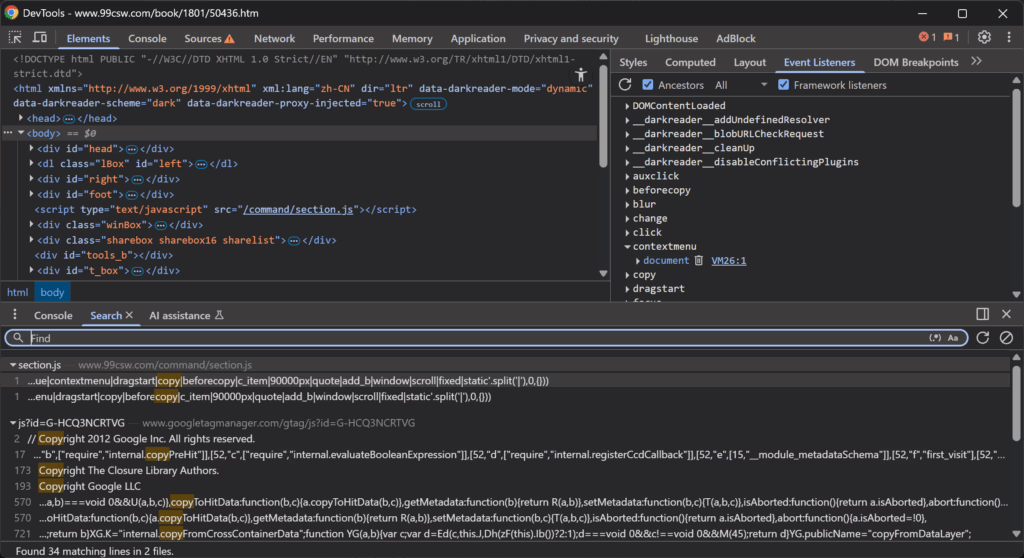Open the Privacy and security tab
This screenshot has height=558, width=1024.
571,39
